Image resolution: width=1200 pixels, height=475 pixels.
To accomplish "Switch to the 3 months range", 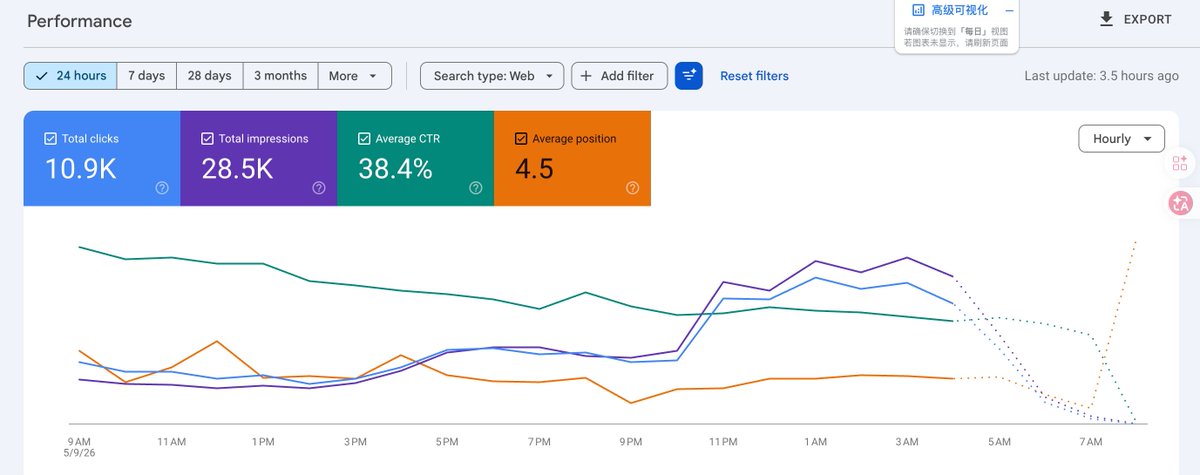I will point(280,76).
